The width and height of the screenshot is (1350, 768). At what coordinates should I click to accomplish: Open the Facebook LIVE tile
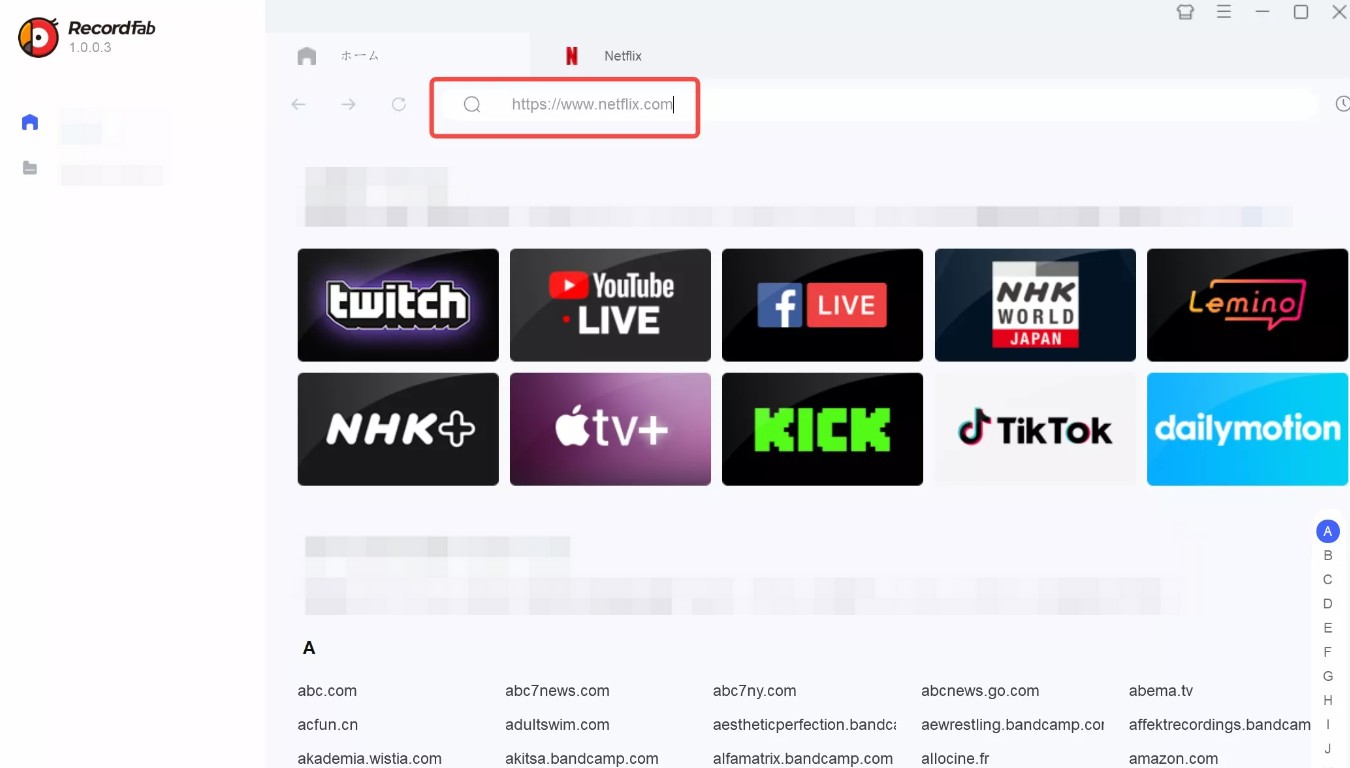822,305
